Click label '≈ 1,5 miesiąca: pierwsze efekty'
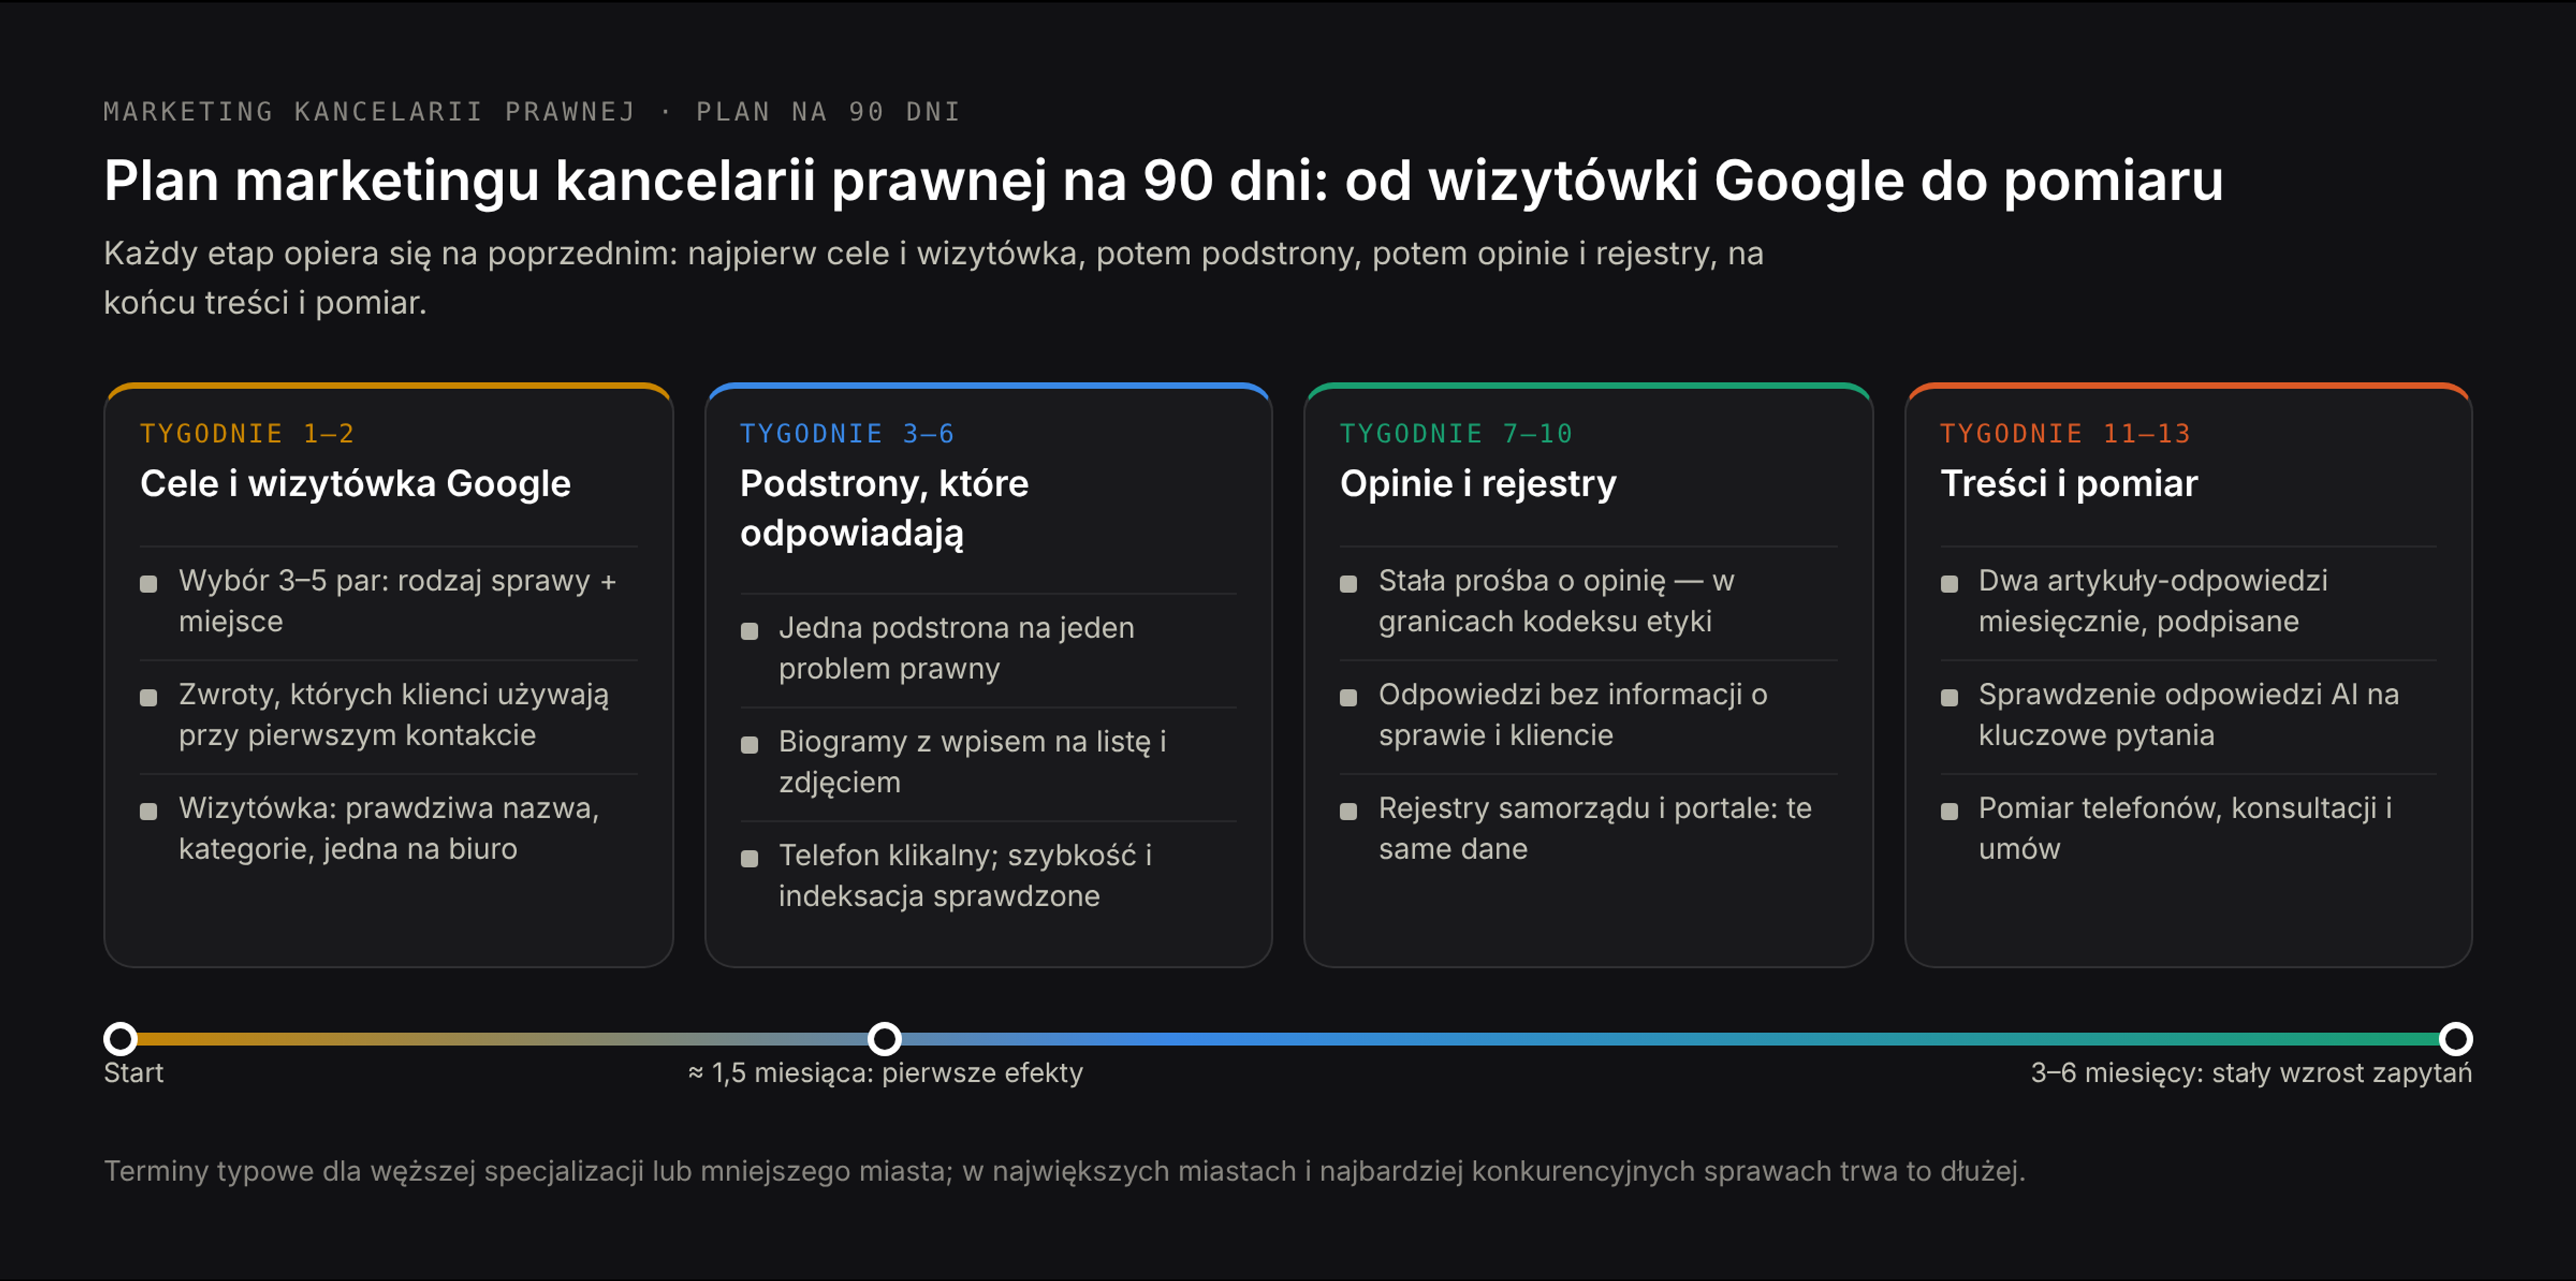Viewport: 2576px width, 1281px height. pyautogui.click(x=885, y=1073)
